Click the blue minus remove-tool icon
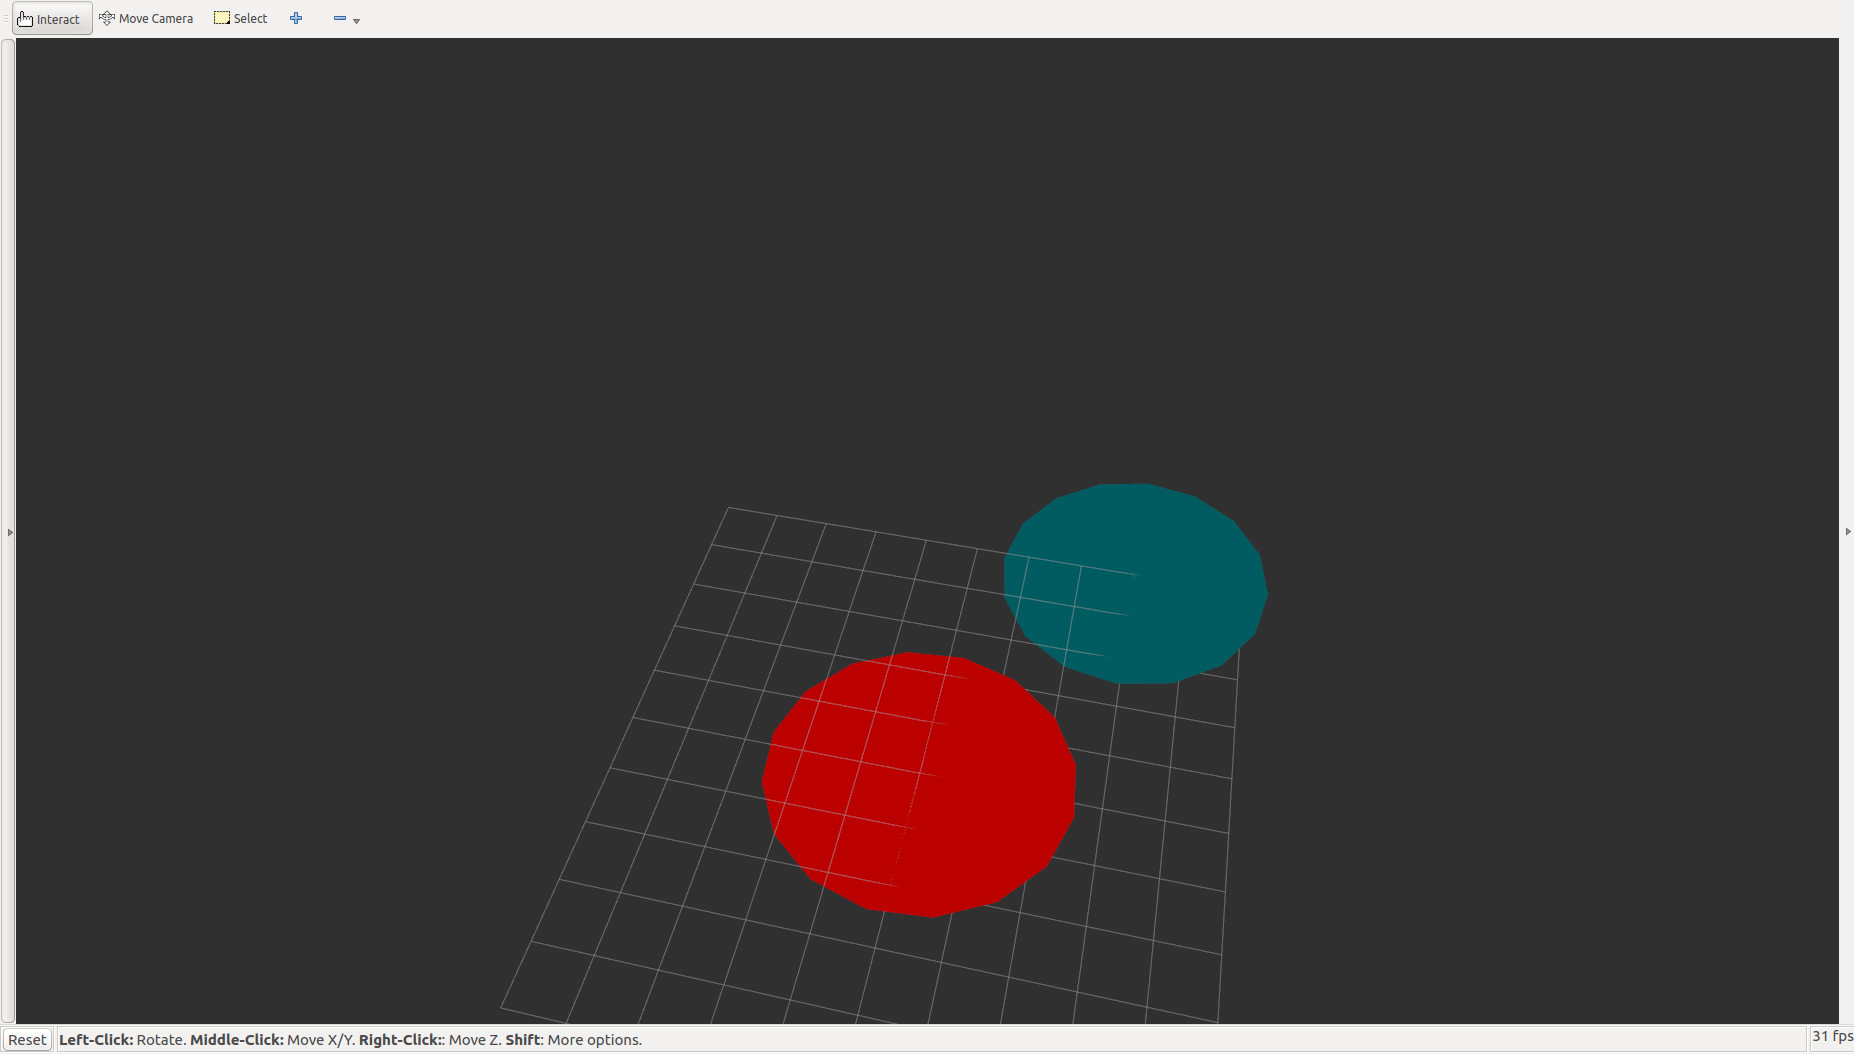Image resolution: width=1854 pixels, height=1054 pixels. (x=339, y=18)
